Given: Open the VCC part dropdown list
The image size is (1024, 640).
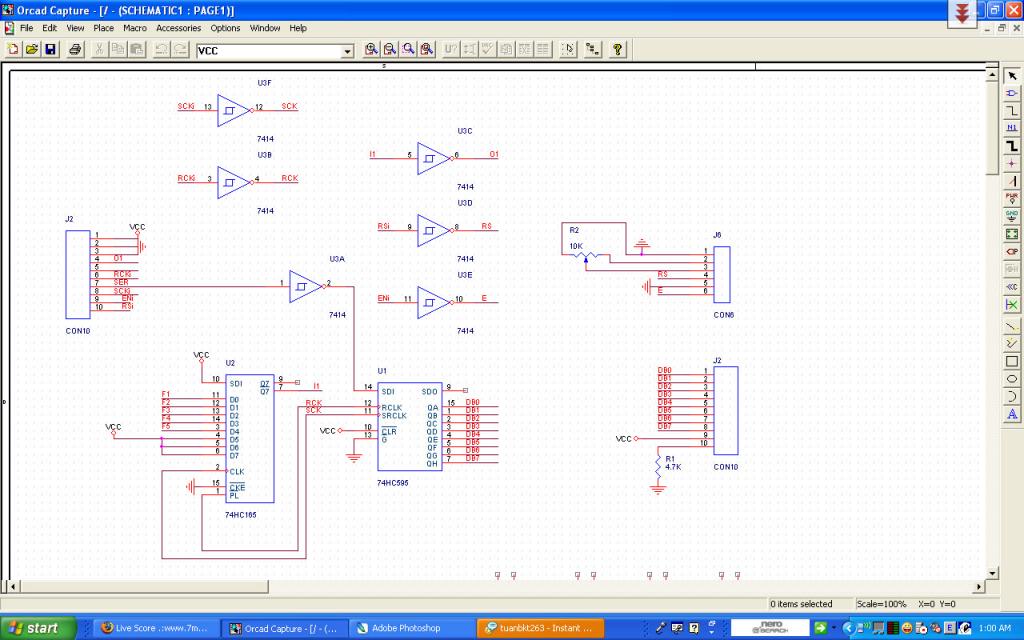Looking at the screenshot, I should click(348, 51).
